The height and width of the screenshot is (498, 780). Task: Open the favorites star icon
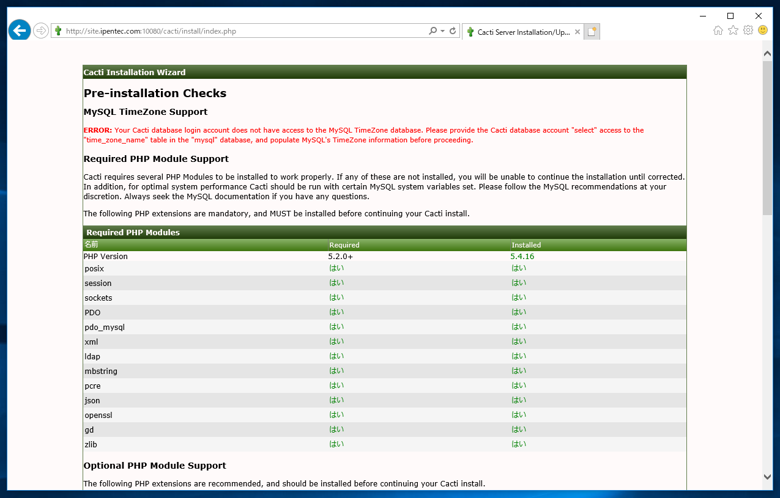pos(733,30)
